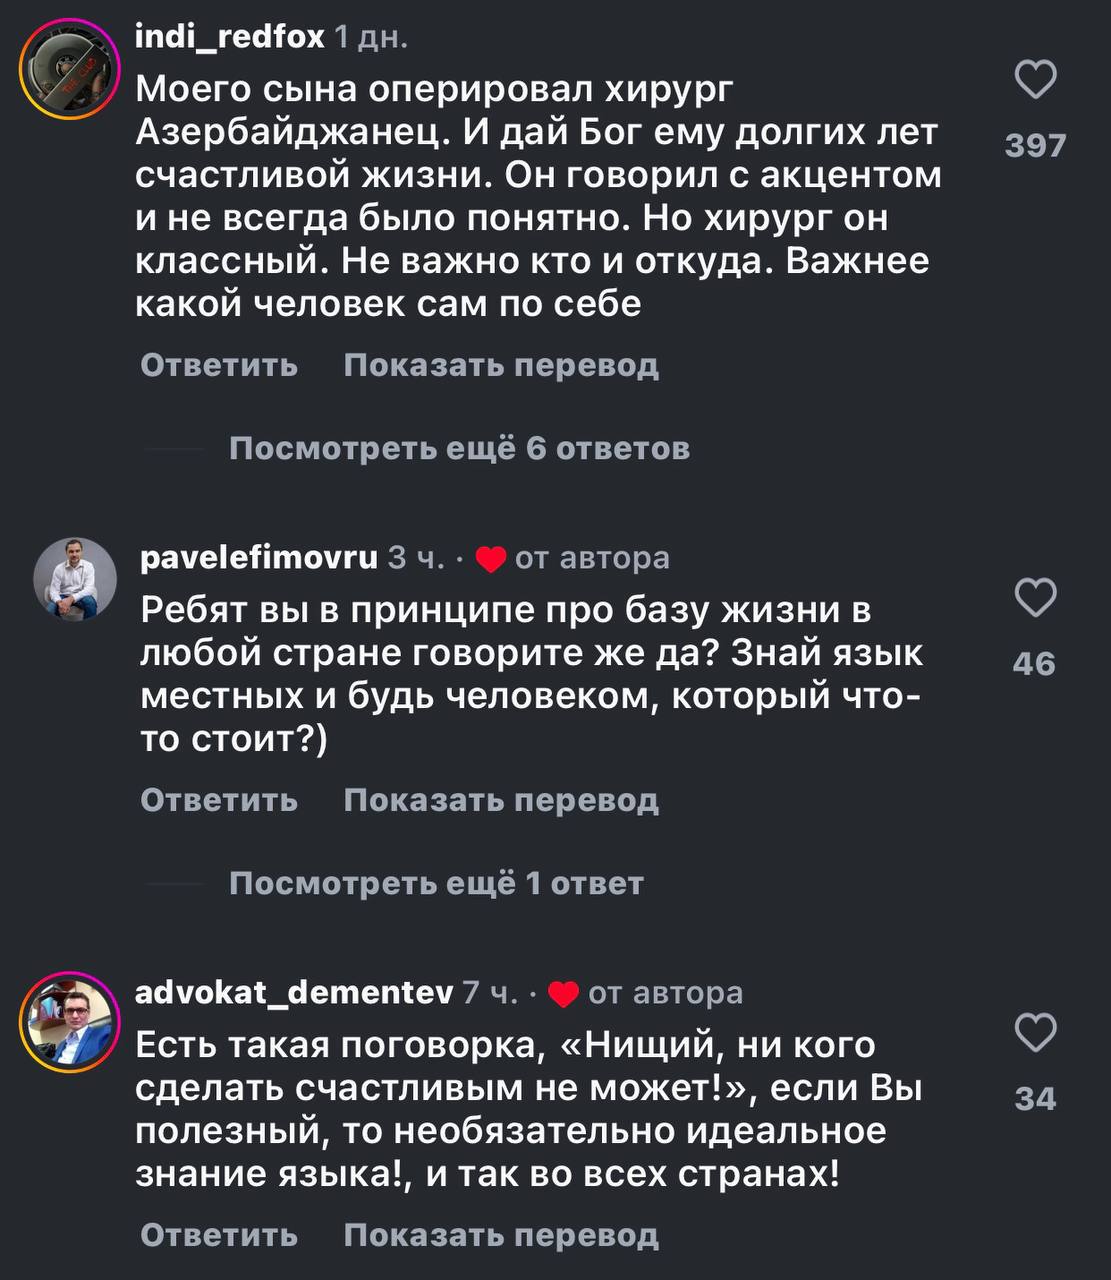View the 46 likes on pavelefimovru's comment
Viewport: 1111px width, 1280px height.
[1034, 663]
